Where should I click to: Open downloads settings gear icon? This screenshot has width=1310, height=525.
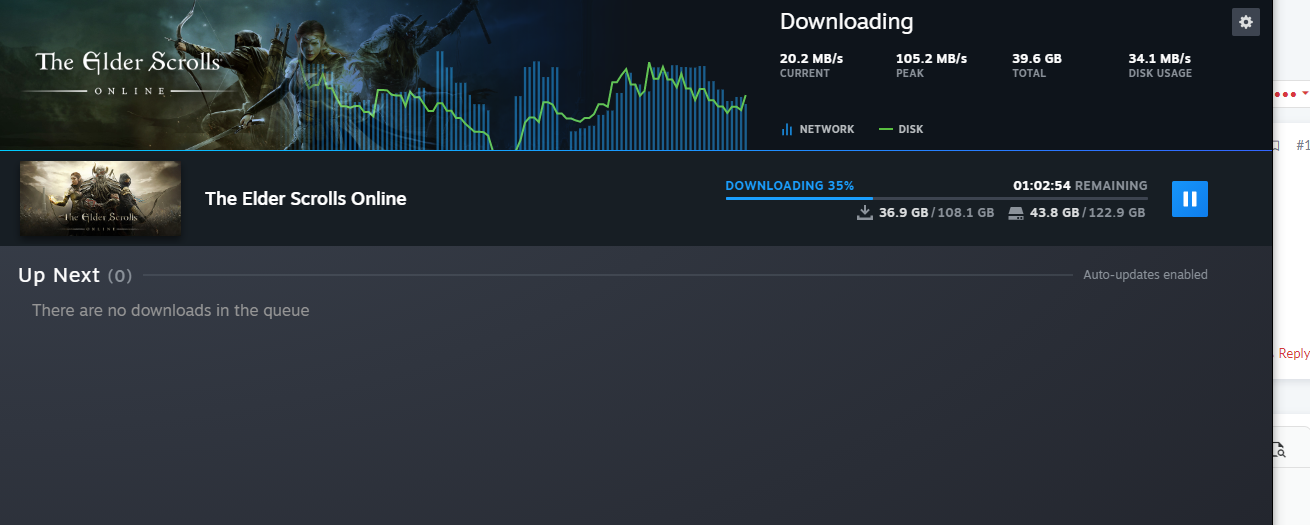pyautogui.click(x=1245, y=22)
